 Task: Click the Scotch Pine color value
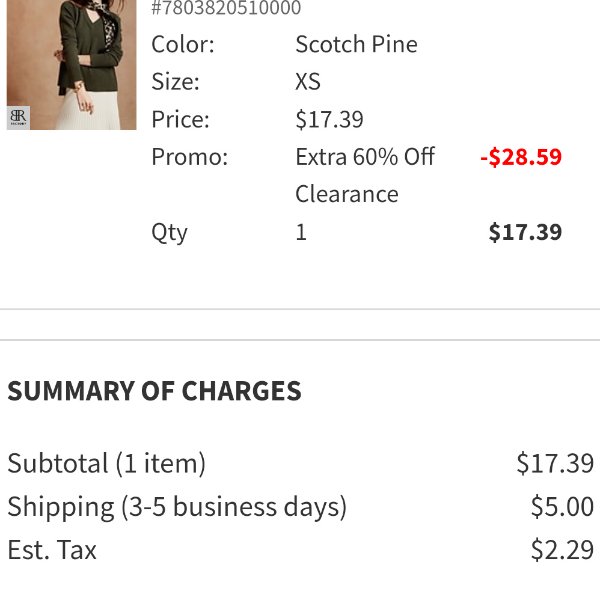pos(356,44)
